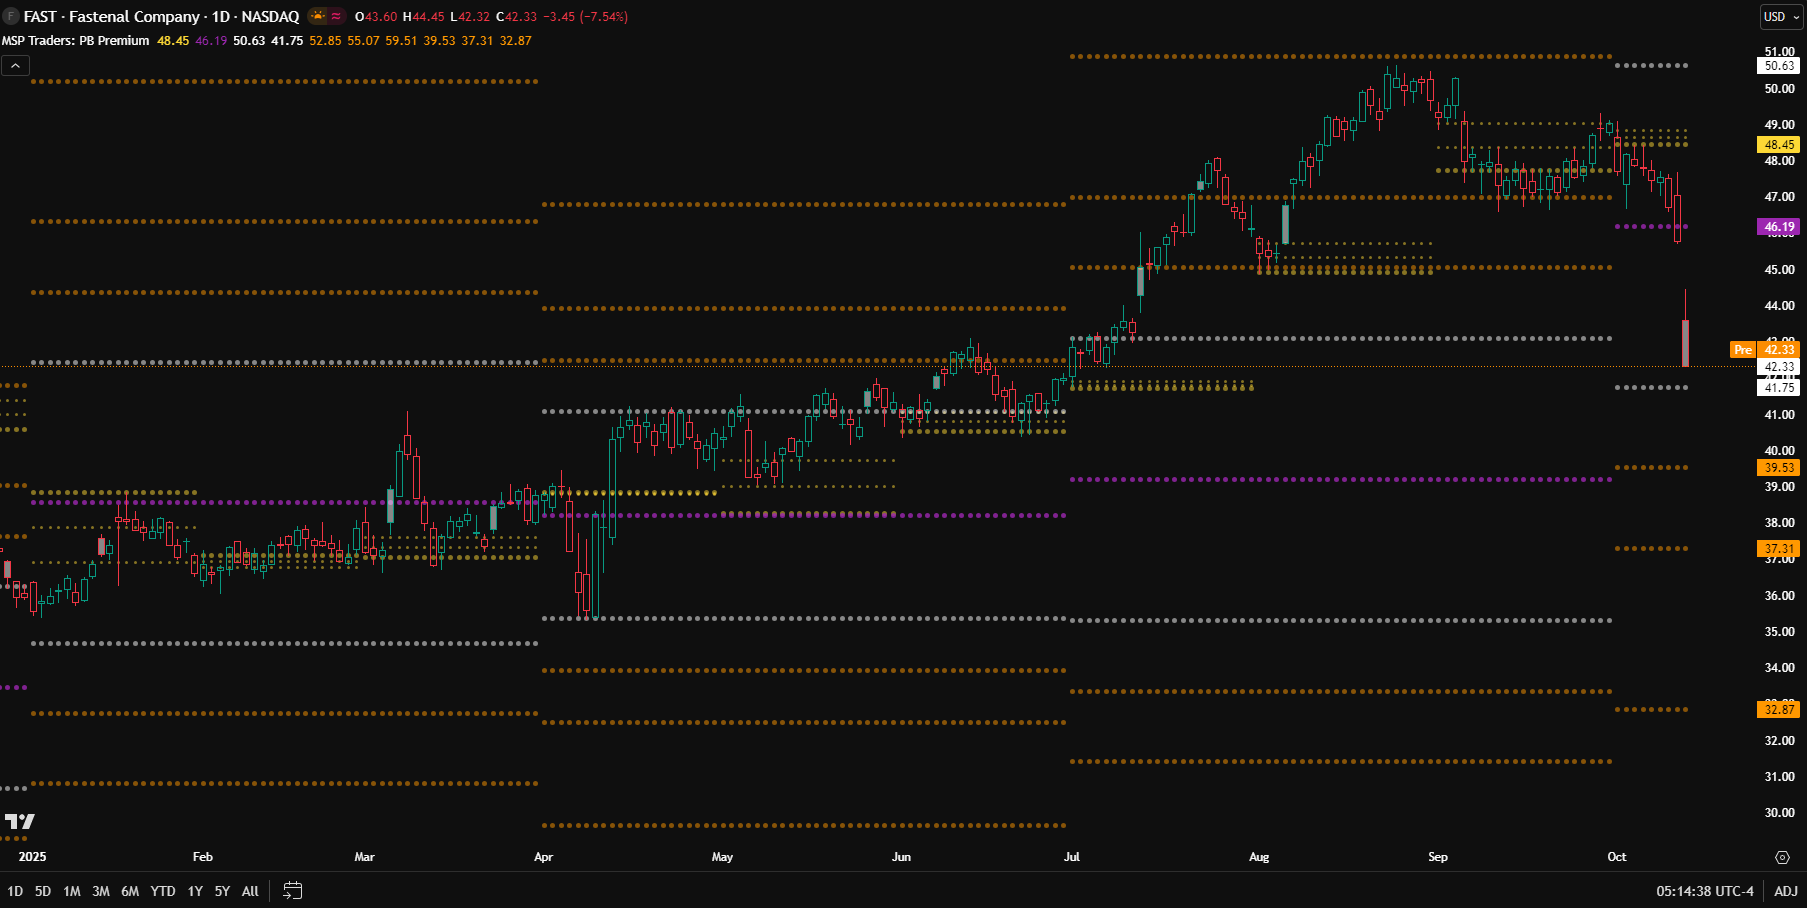Click the purple 46.19 price label
Viewport: 1807px width, 908px height.
click(1778, 227)
